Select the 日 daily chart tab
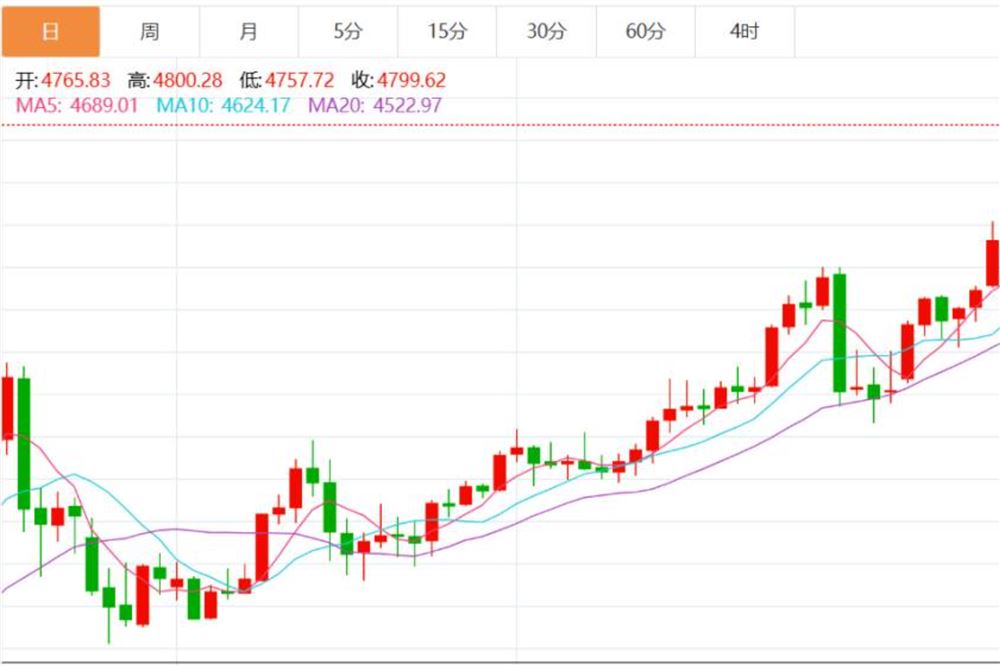Screen dimensions: 1000x666 coord(50,31)
